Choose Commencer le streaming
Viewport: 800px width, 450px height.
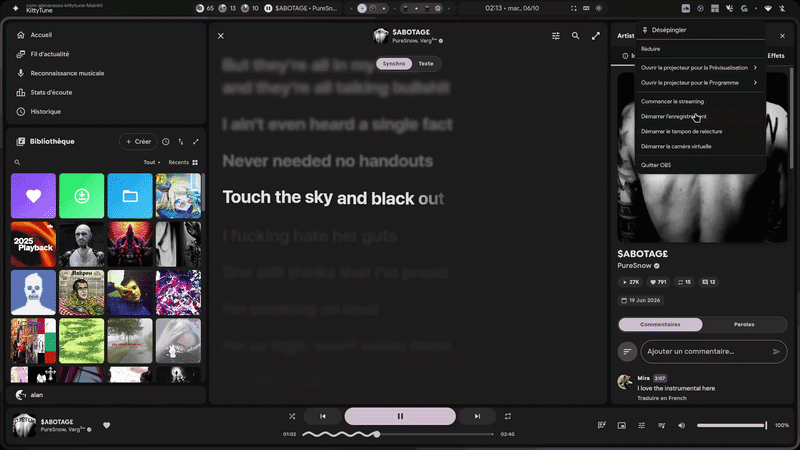point(700,102)
